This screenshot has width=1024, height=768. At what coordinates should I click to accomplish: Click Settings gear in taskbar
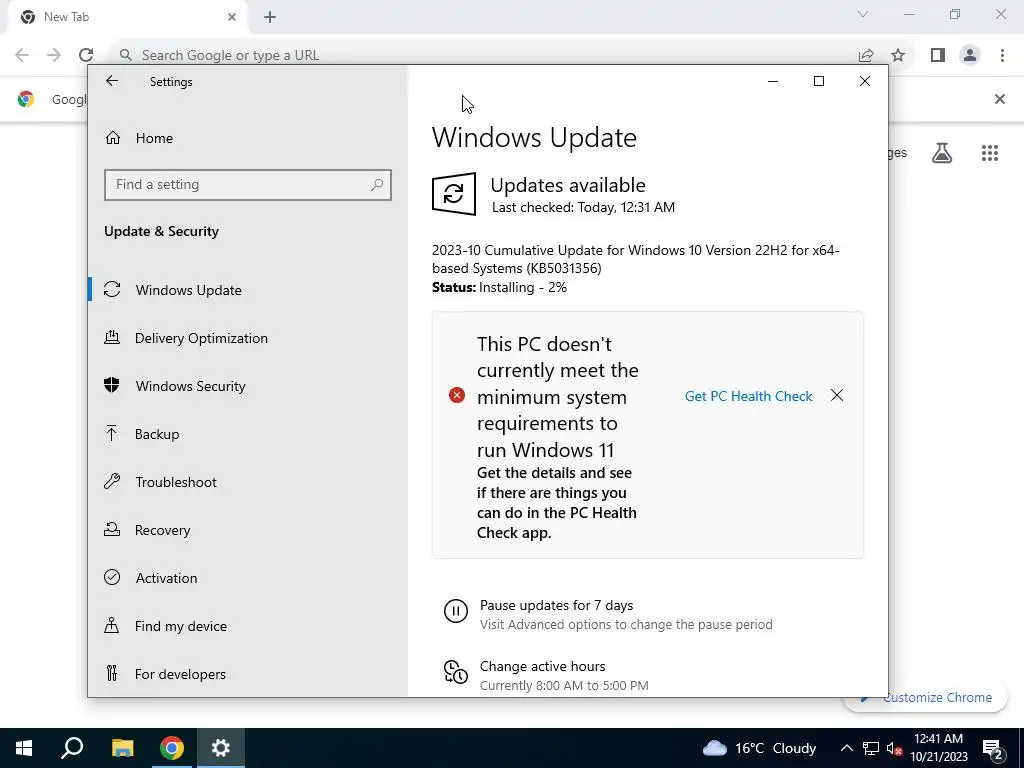click(x=221, y=748)
